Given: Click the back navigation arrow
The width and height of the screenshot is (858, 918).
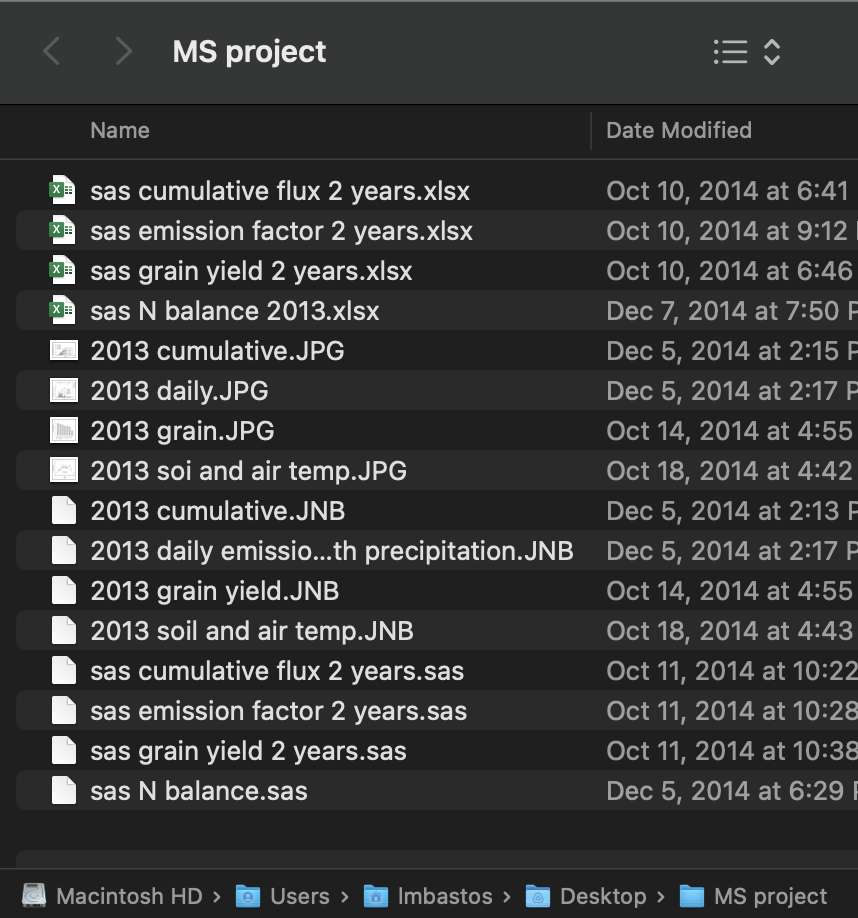Looking at the screenshot, I should (52, 52).
